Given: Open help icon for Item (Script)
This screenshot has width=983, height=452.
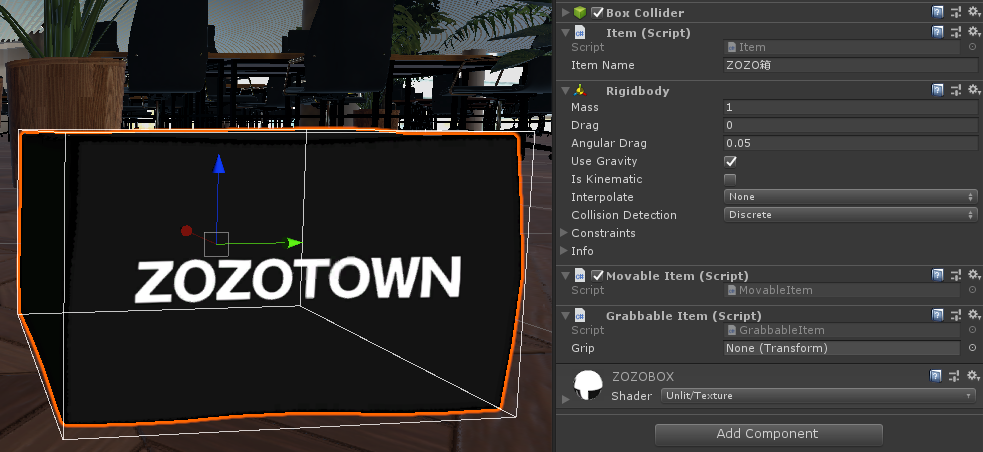Looking at the screenshot, I should coord(937,32).
